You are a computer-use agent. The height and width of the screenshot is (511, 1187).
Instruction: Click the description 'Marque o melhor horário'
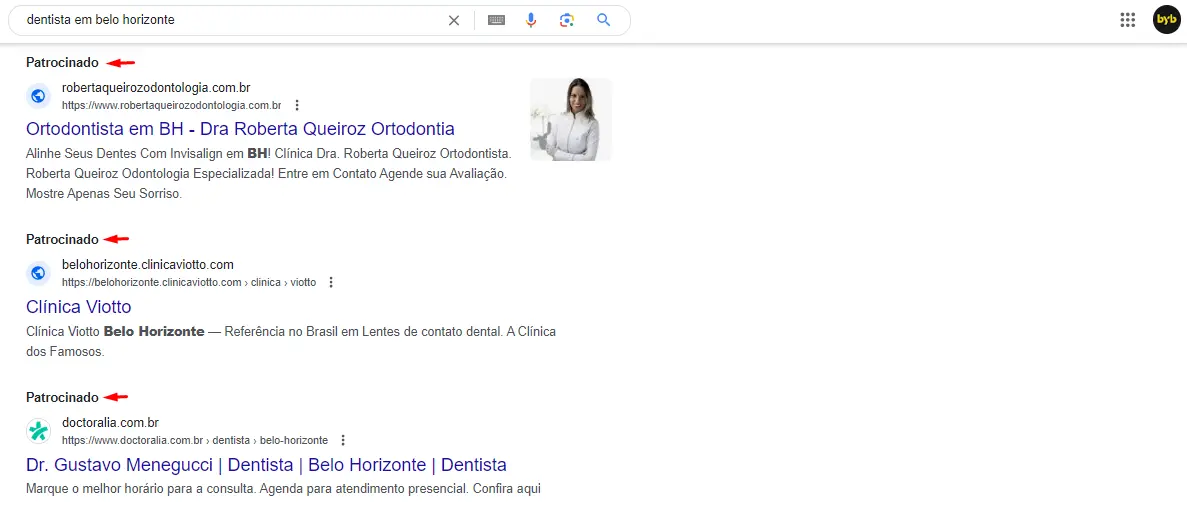(283, 488)
